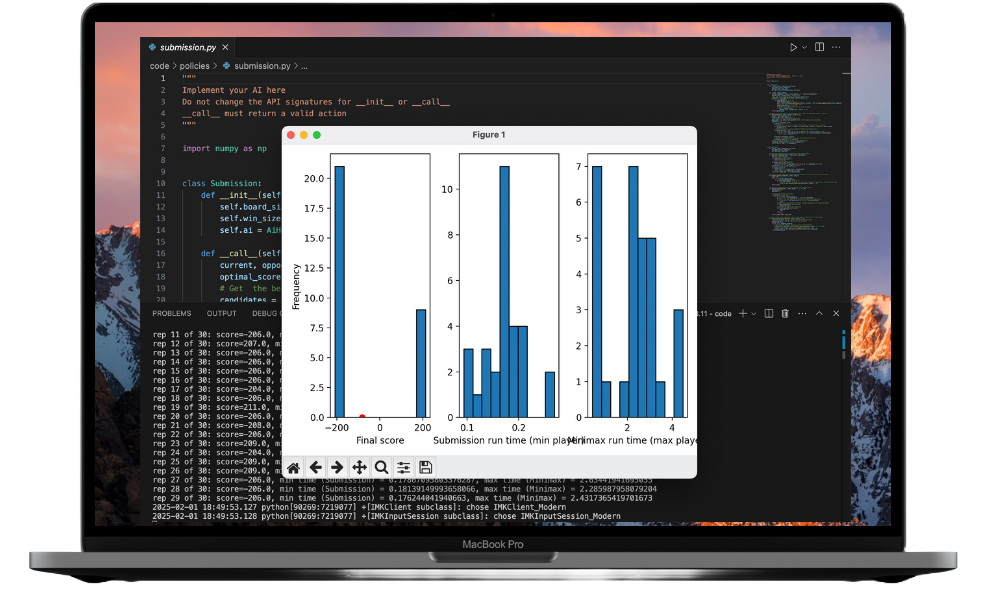Image resolution: width=992 pixels, height=609 pixels.
Task: Select the zoom to rectangle tool
Action: point(381,467)
